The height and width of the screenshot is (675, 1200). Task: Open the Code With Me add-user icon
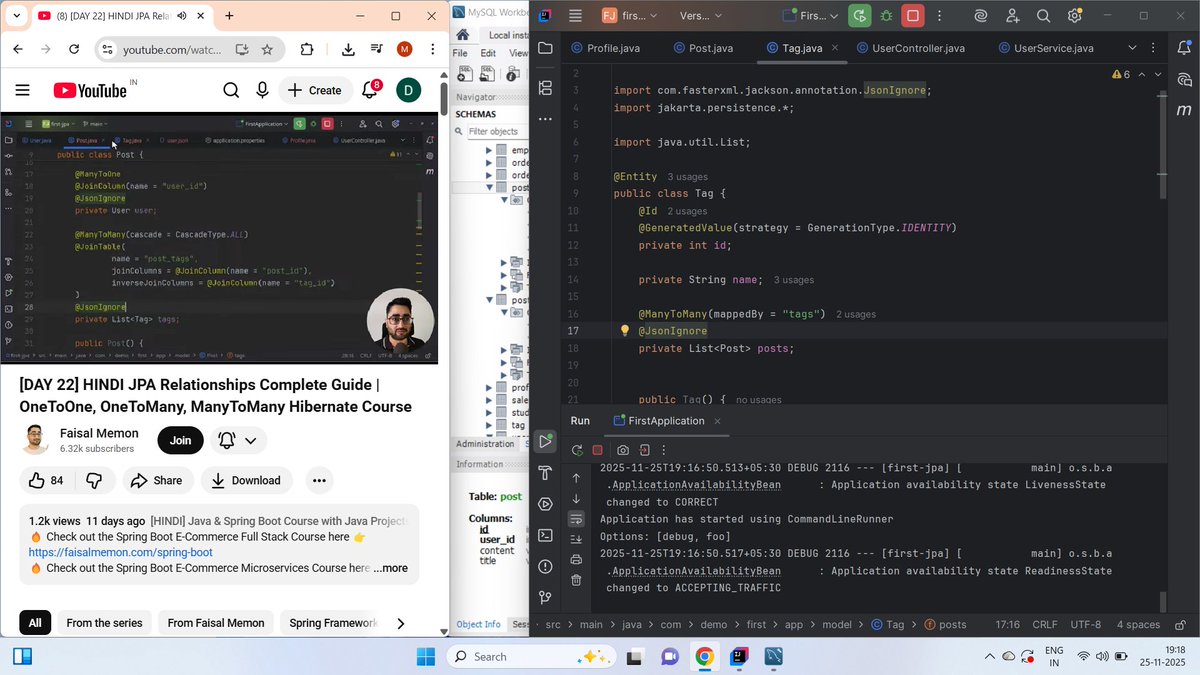pyautogui.click(x=1013, y=16)
